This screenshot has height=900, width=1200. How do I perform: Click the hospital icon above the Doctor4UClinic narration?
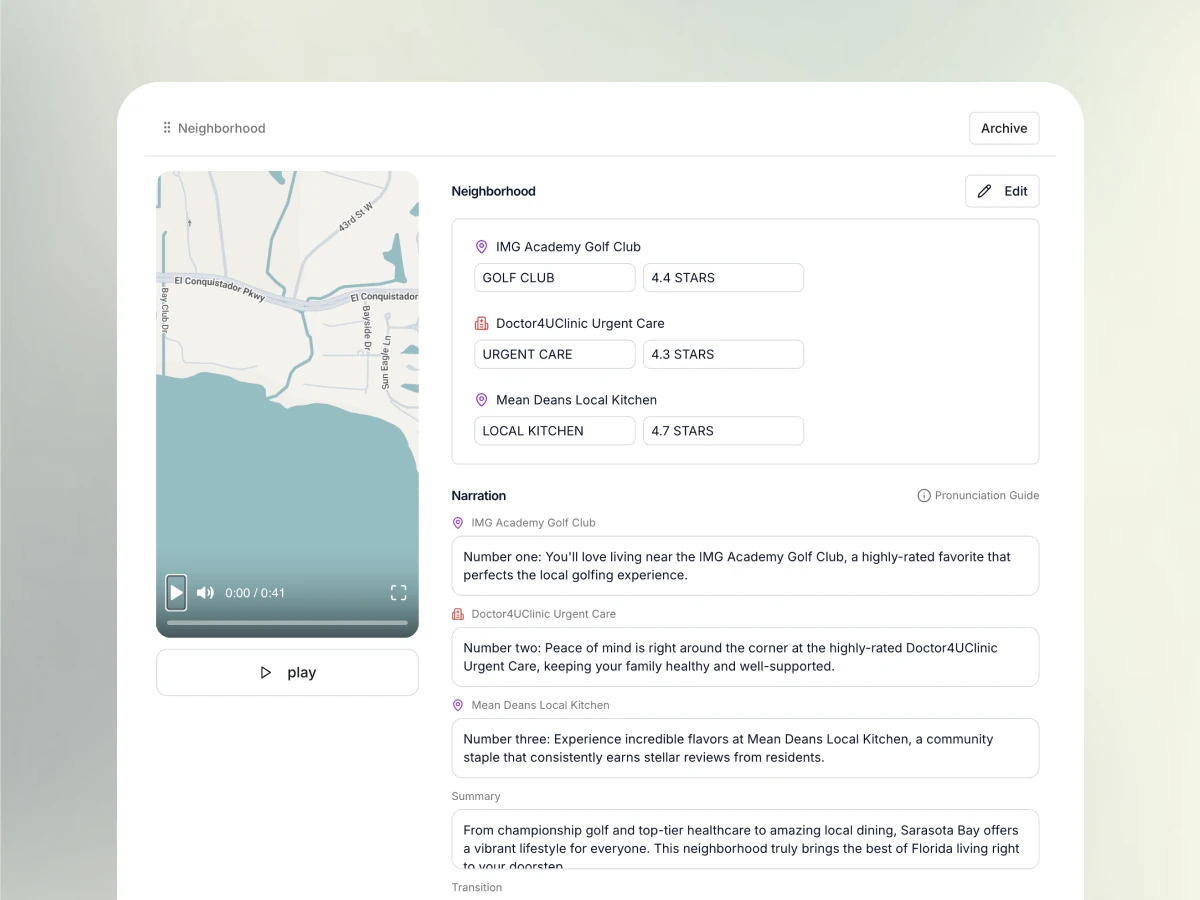[x=458, y=614]
